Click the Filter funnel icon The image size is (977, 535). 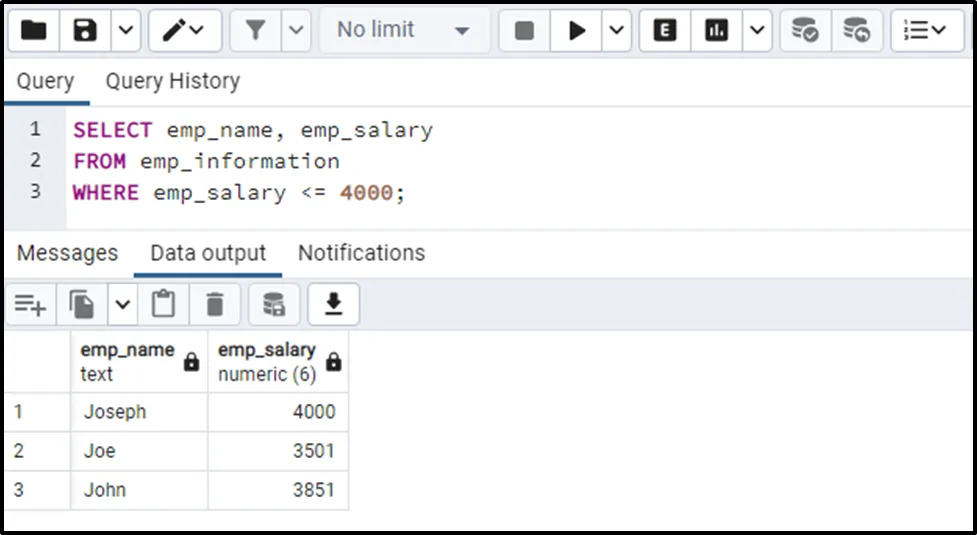click(256, 31)
